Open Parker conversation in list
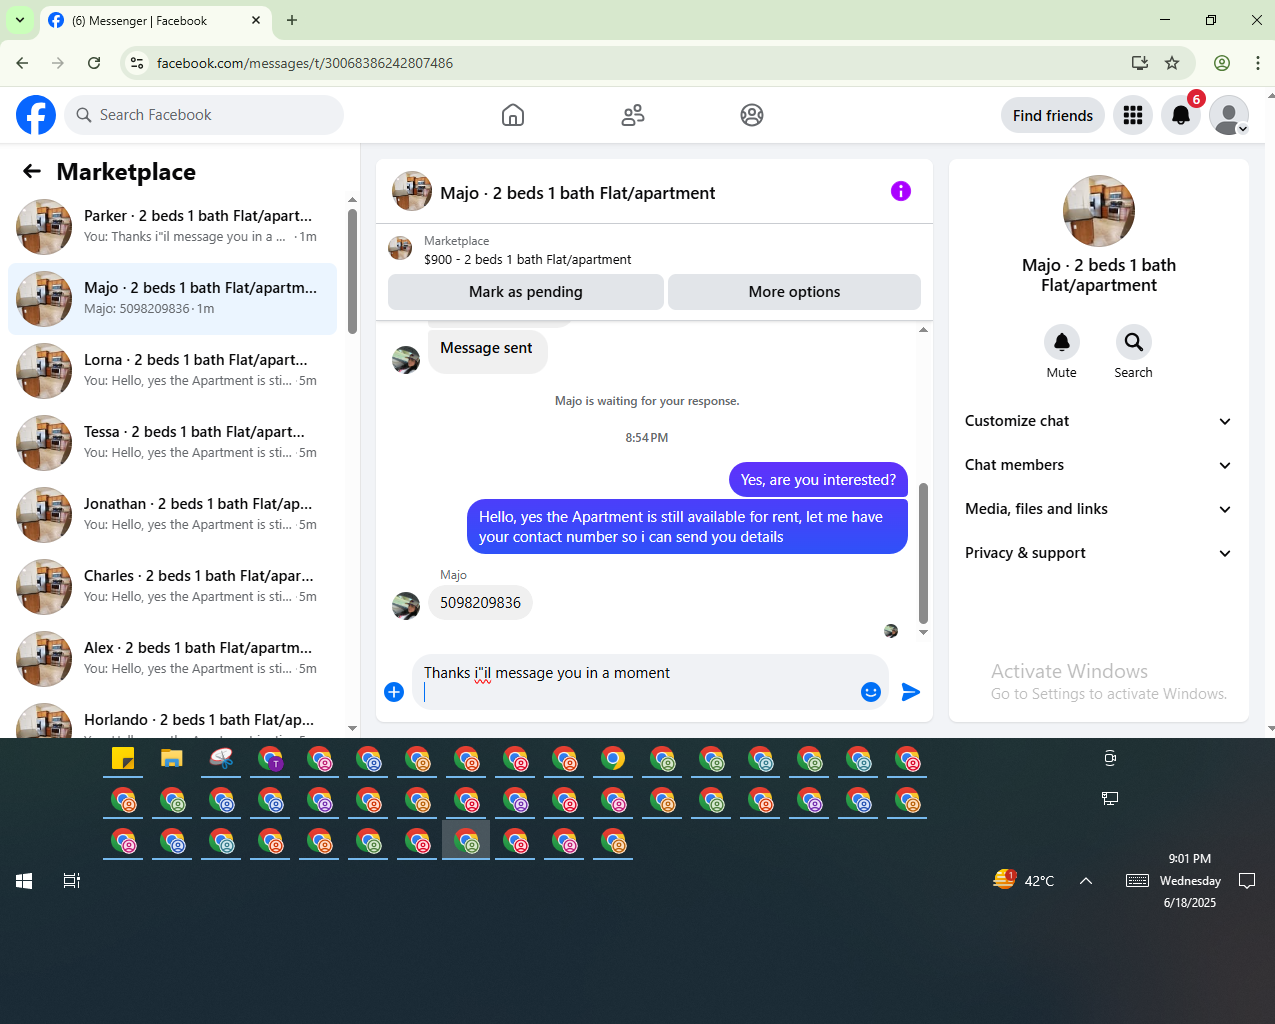The height and width of the screenshot is (1024, 1275). (172, 227)
